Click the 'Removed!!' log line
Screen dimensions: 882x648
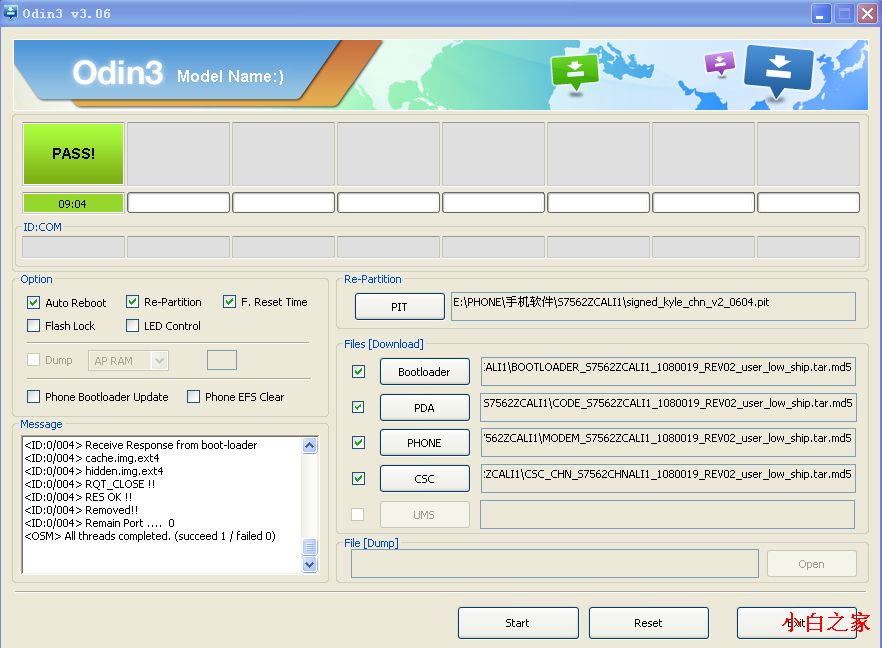82,510
